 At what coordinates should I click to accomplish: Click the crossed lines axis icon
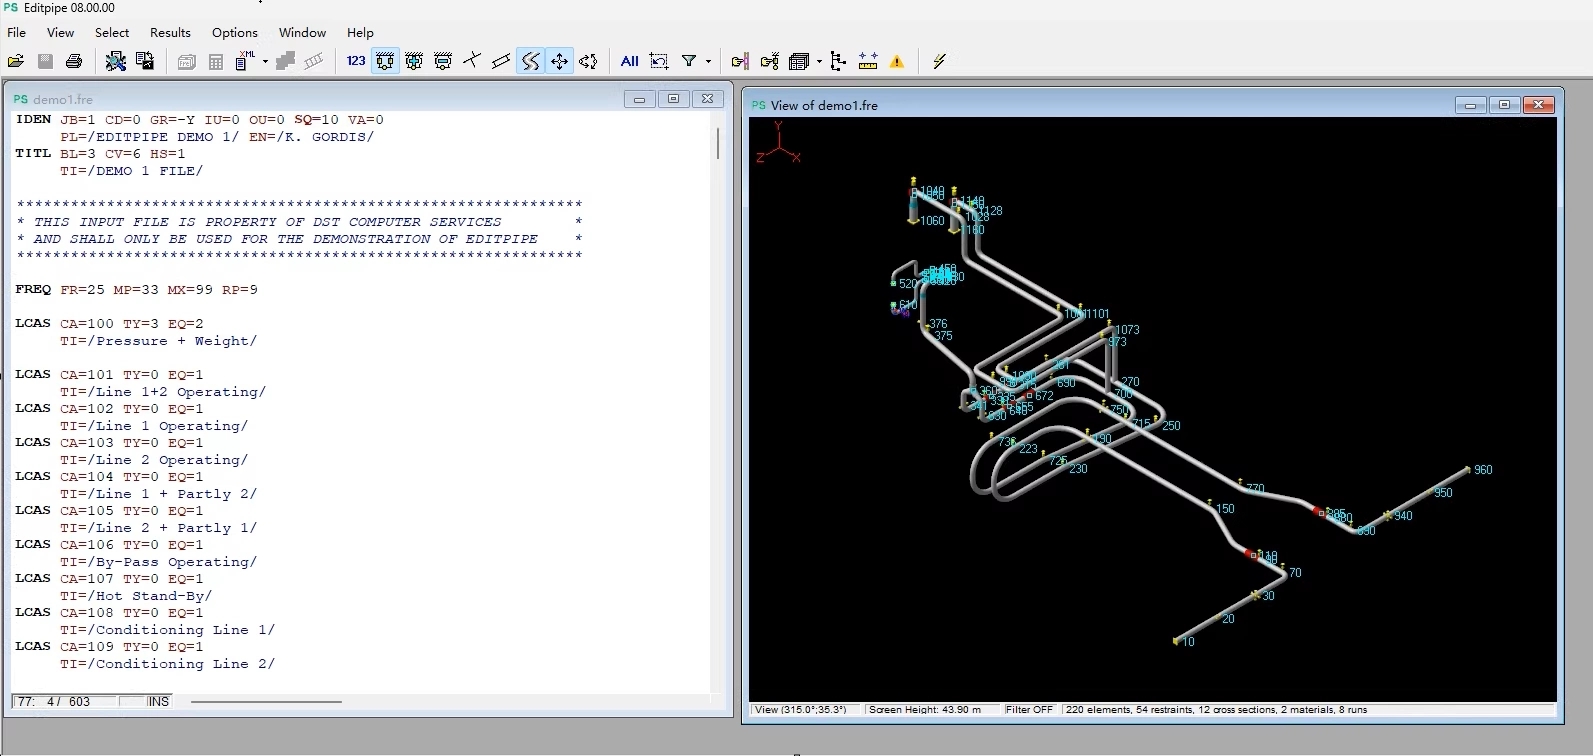click(x=472, y=61)
